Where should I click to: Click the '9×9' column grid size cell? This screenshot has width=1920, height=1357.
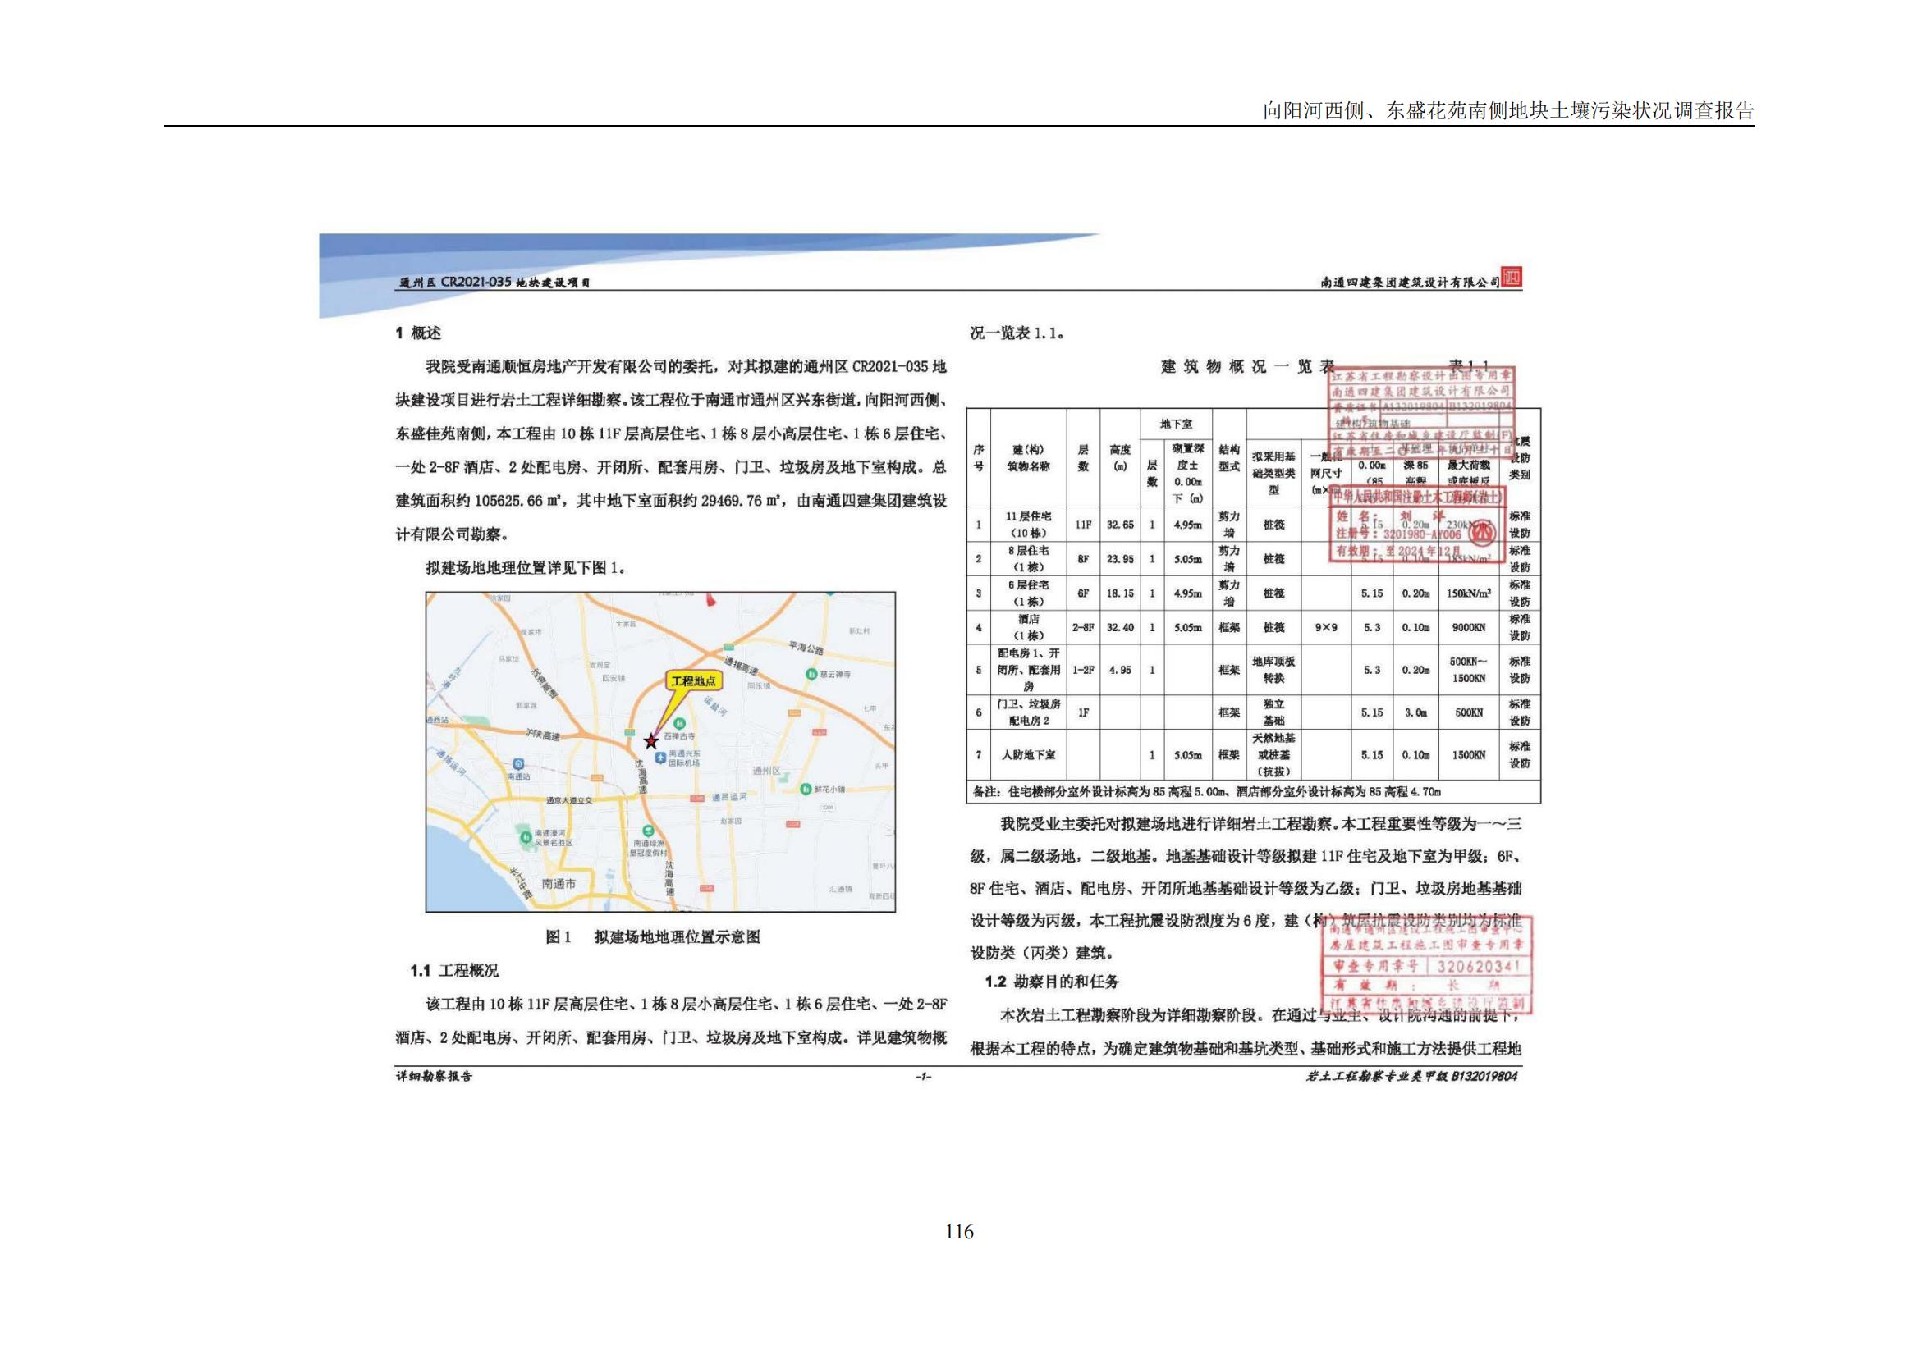pos(1325,627)
